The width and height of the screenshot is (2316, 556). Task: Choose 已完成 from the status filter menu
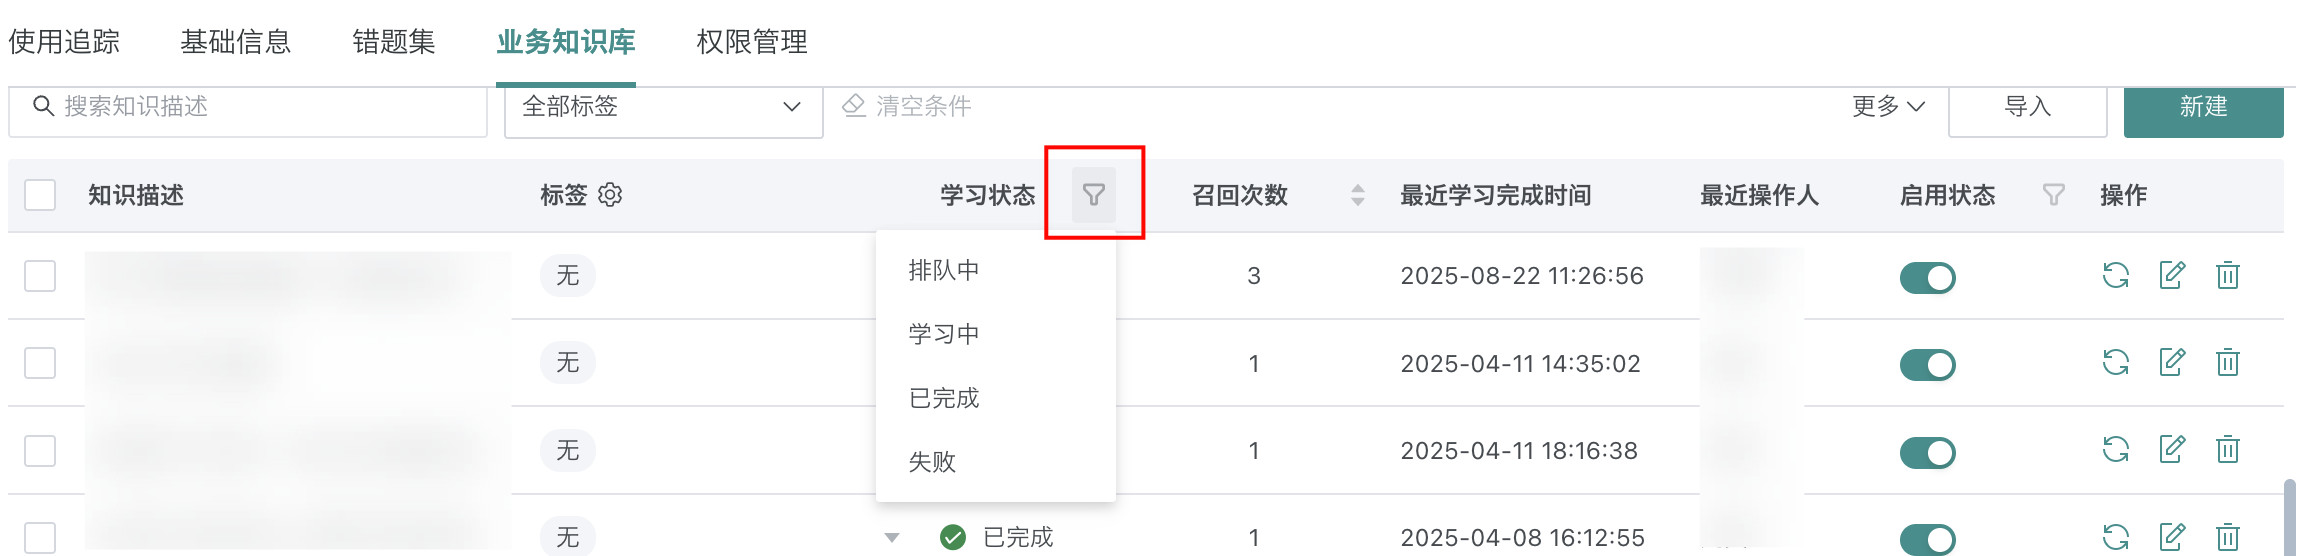point(944,398)
